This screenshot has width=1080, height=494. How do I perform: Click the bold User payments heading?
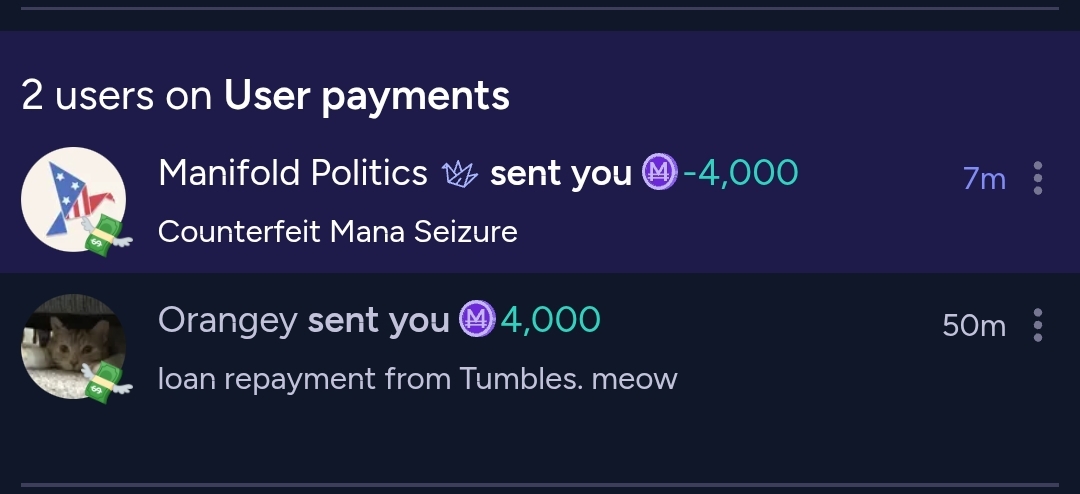coord(366,96)
